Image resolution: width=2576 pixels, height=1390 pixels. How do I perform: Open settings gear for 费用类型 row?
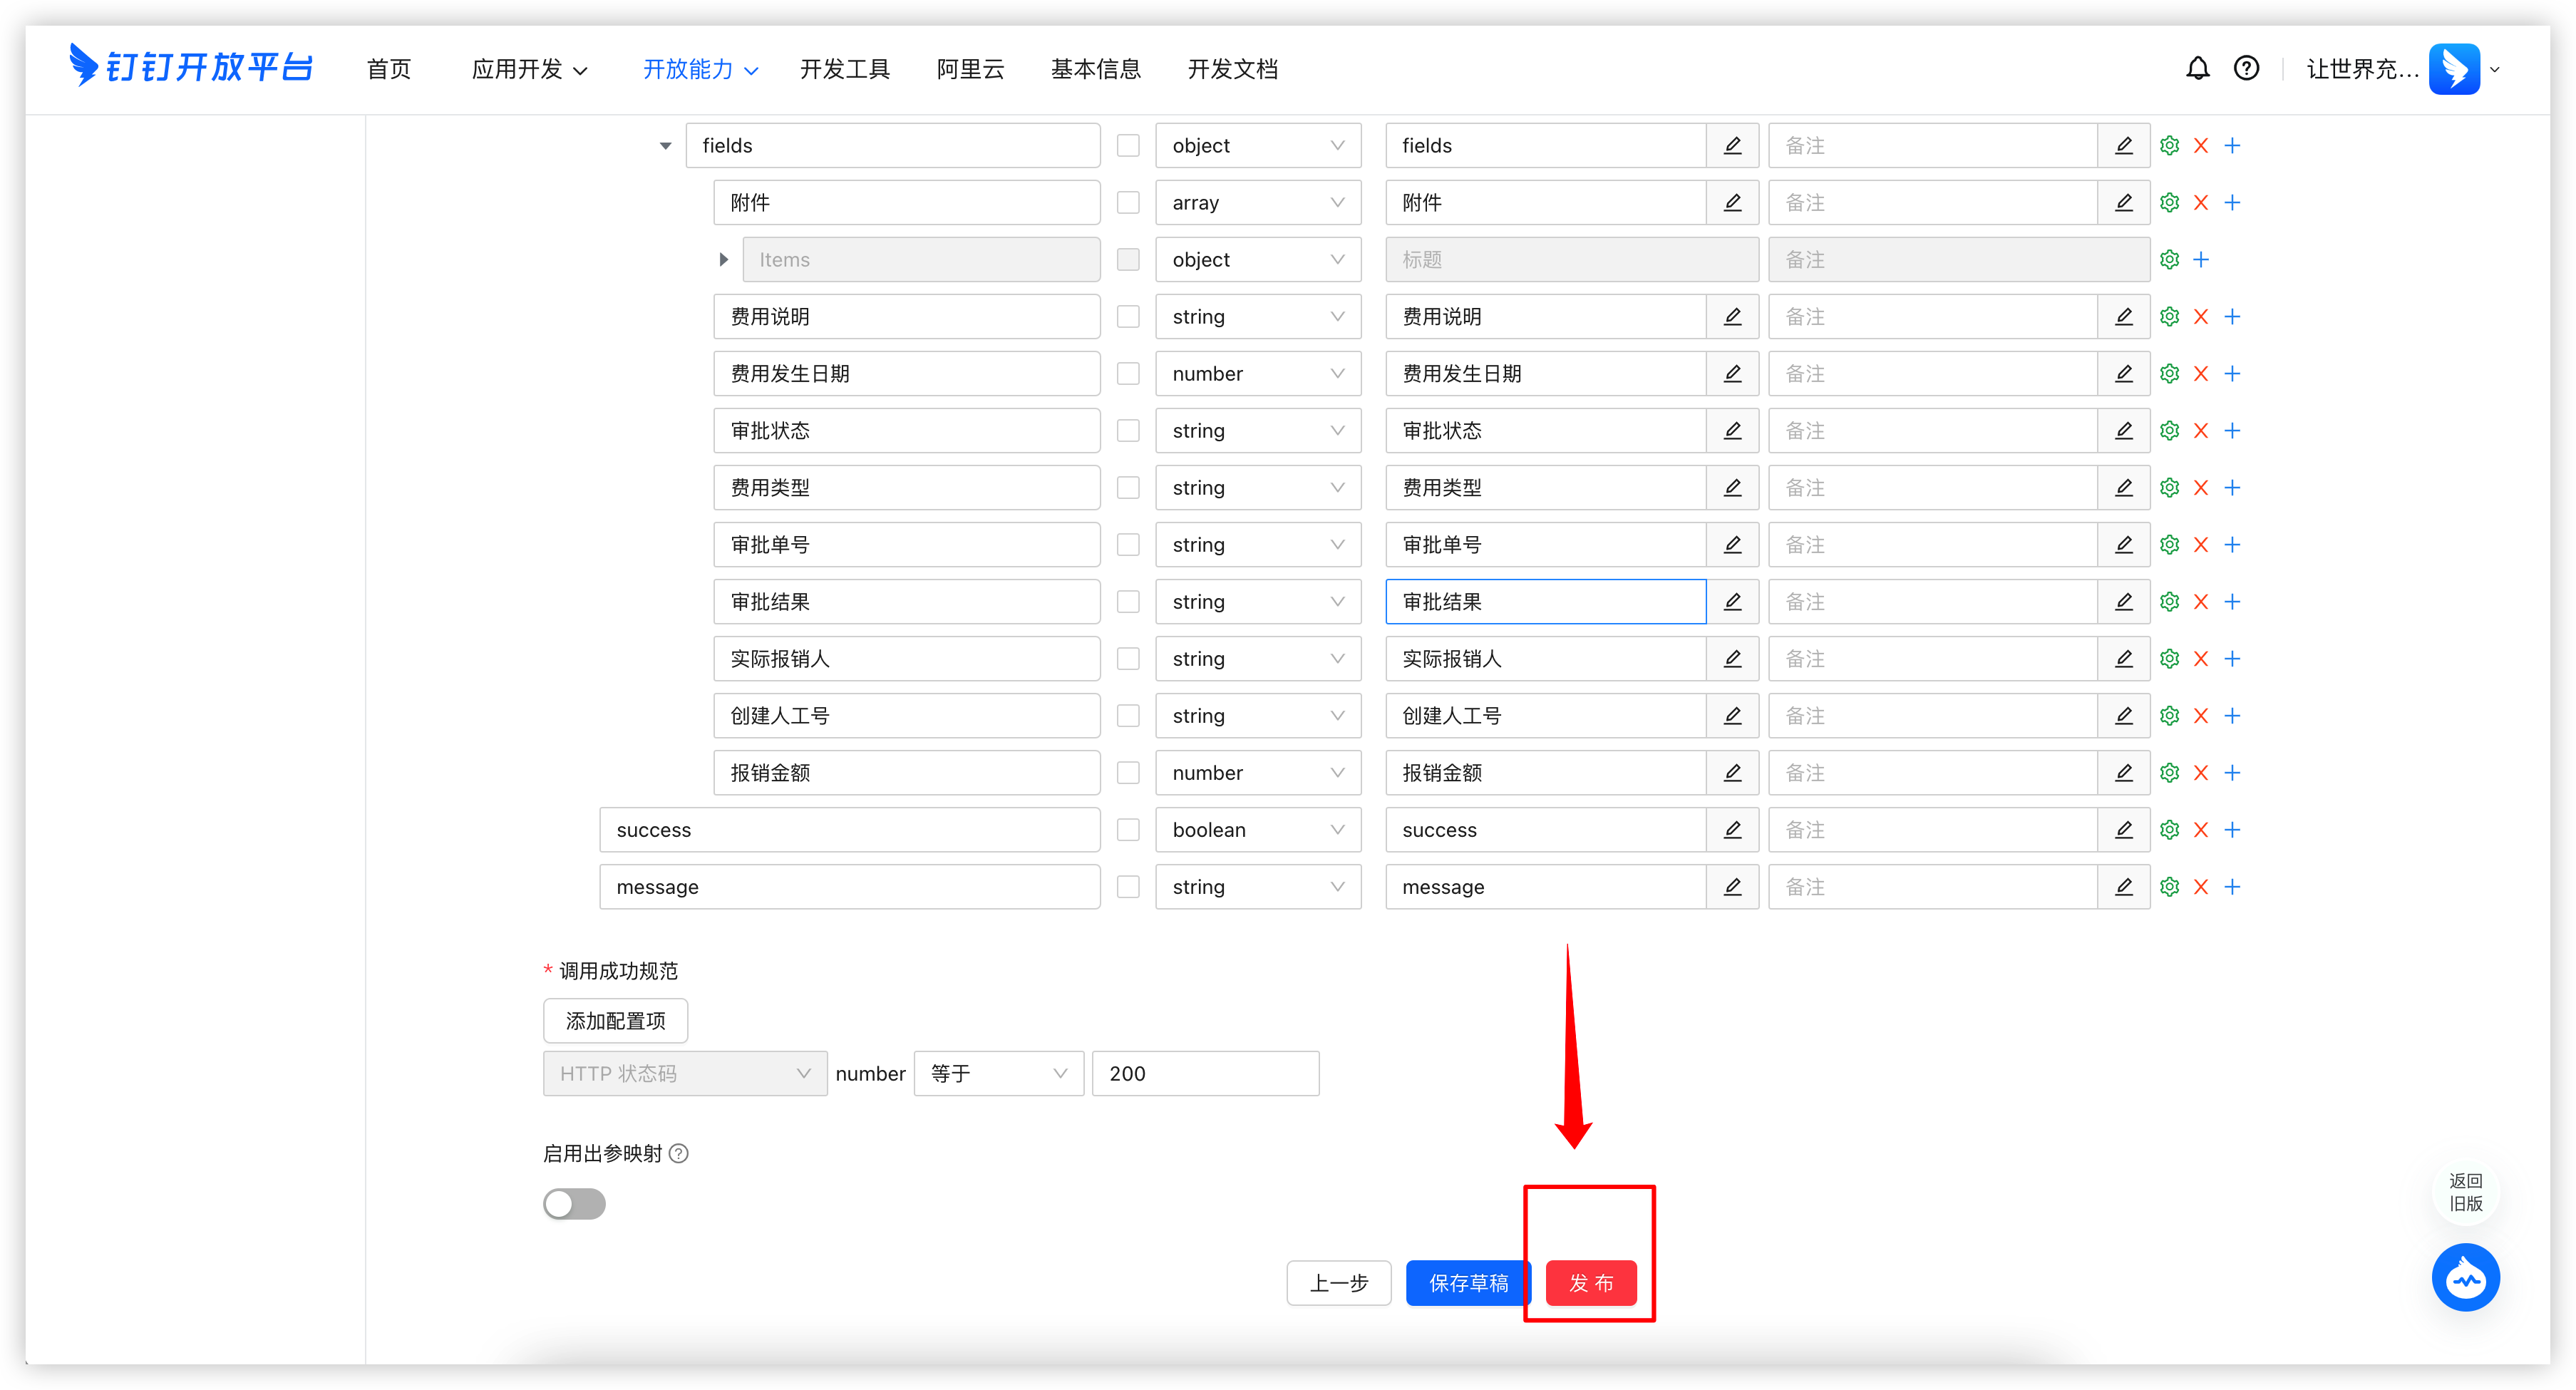(x=2169, y=488)
